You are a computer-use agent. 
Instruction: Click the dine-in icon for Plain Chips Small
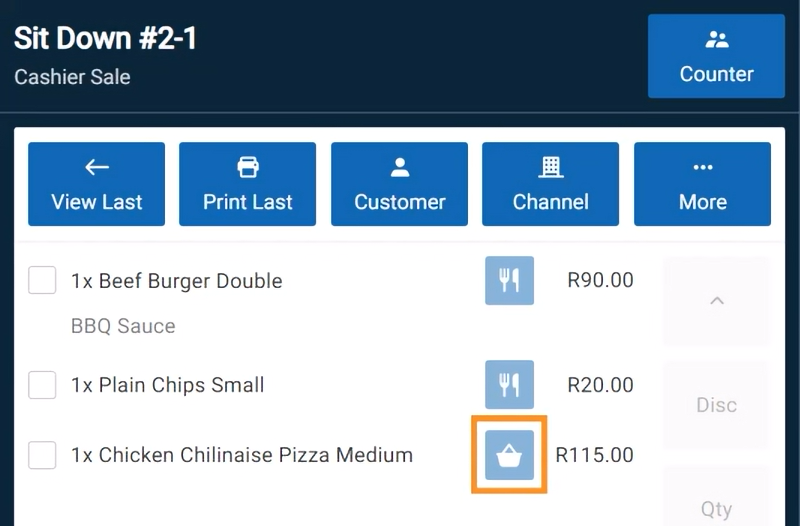click(x=509, y=384)
